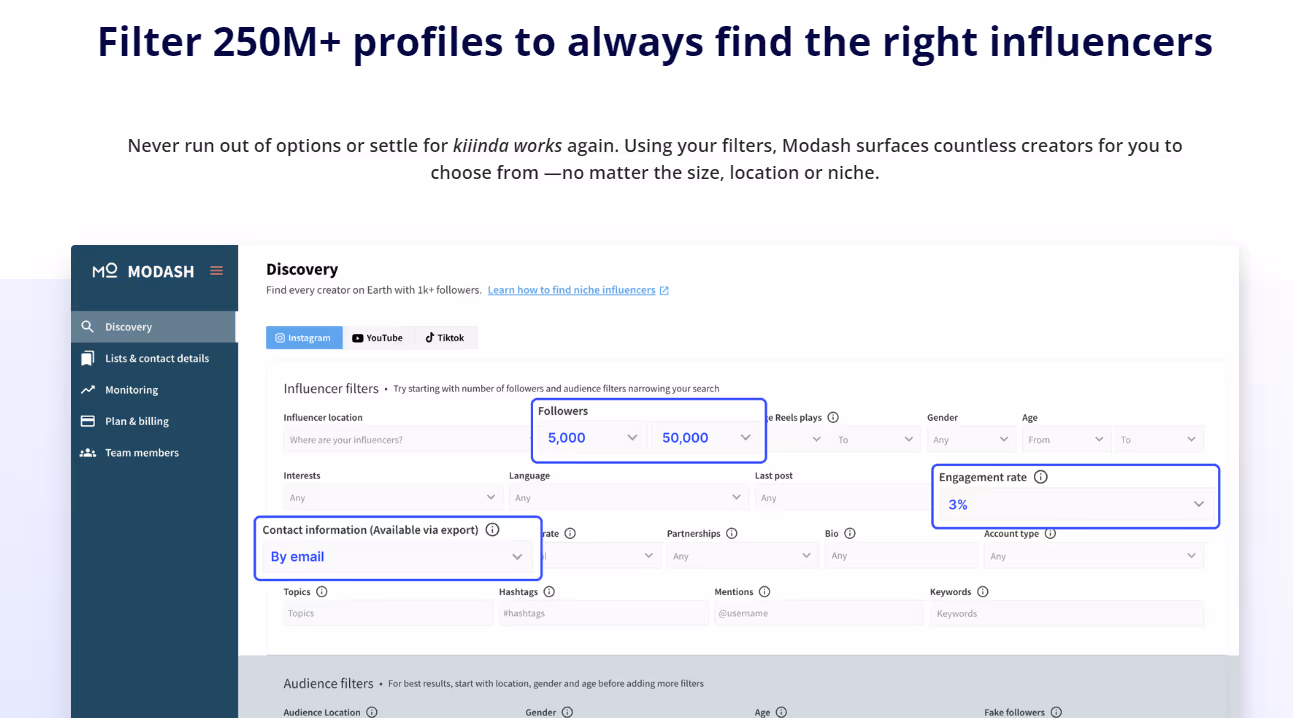
Task: Click info icon next to Reels plays
Action: [x=833, y=417]
